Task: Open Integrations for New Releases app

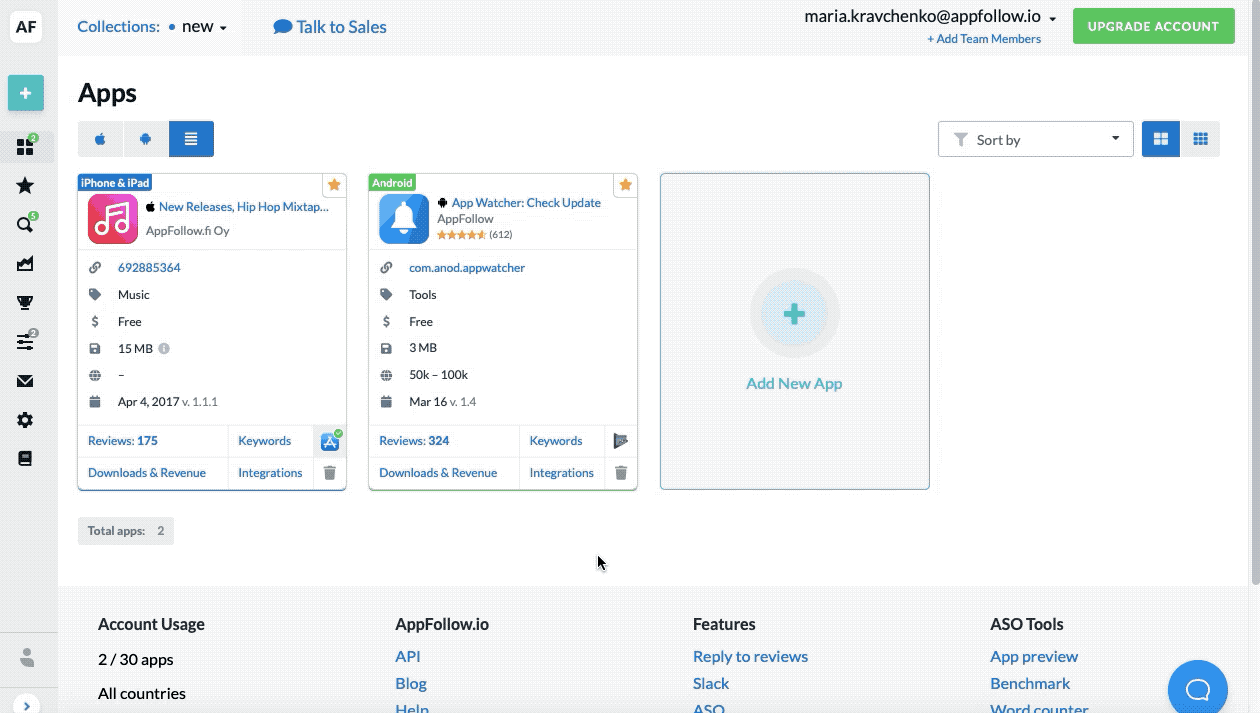Action: [270, 473]
